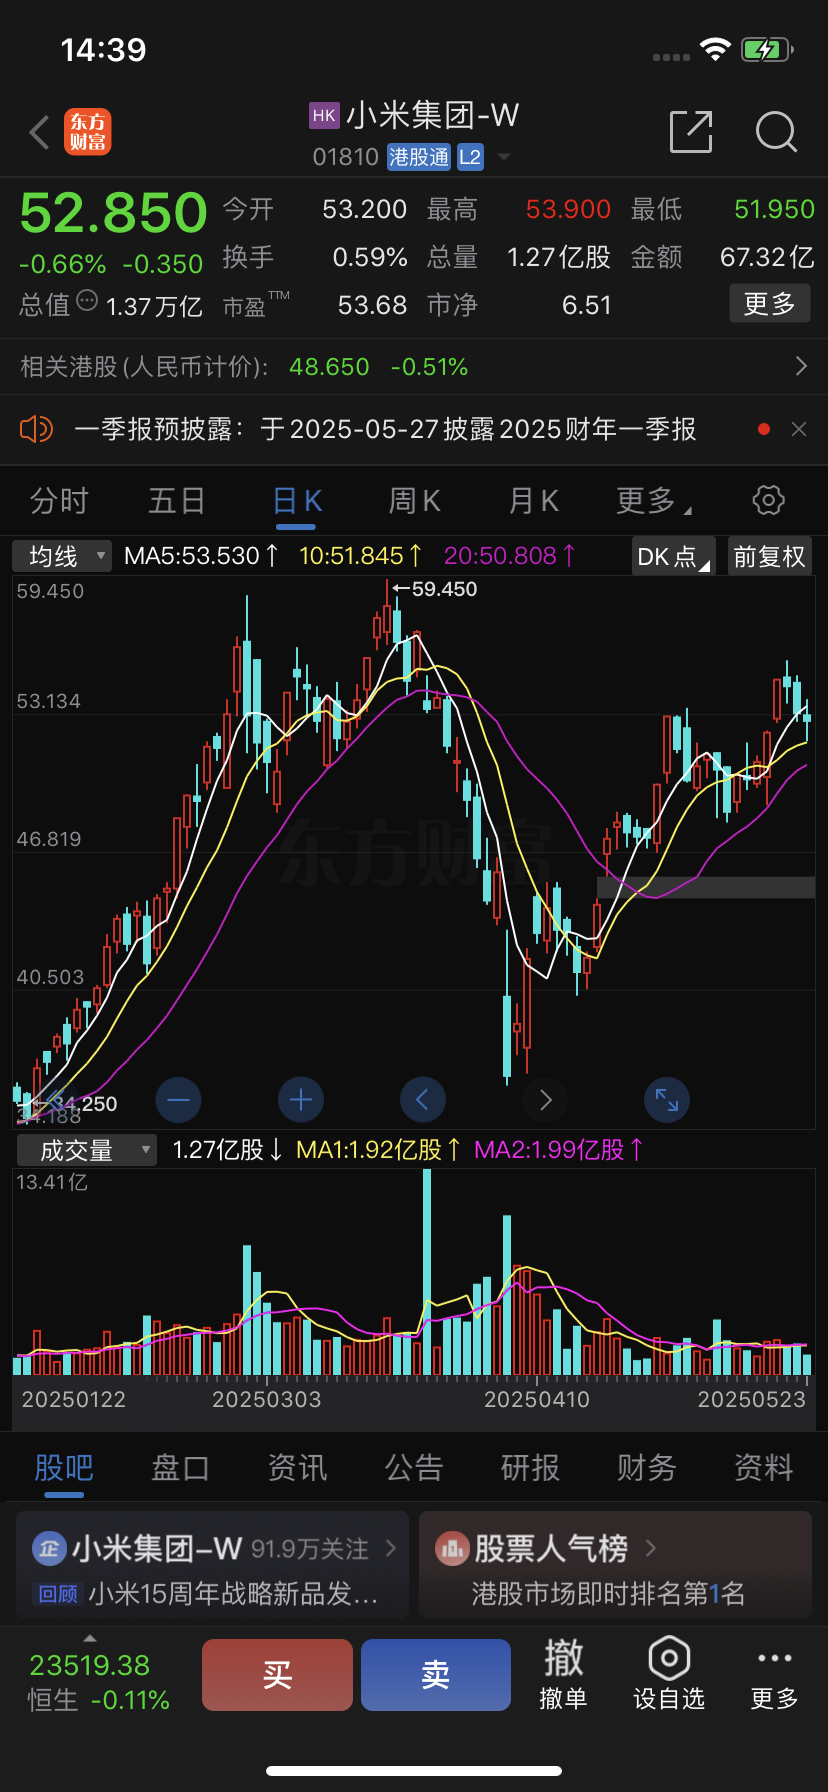Open the 盘口 tab
The width and height of the screenshot is (828, 1792).
pos(180,1468)
